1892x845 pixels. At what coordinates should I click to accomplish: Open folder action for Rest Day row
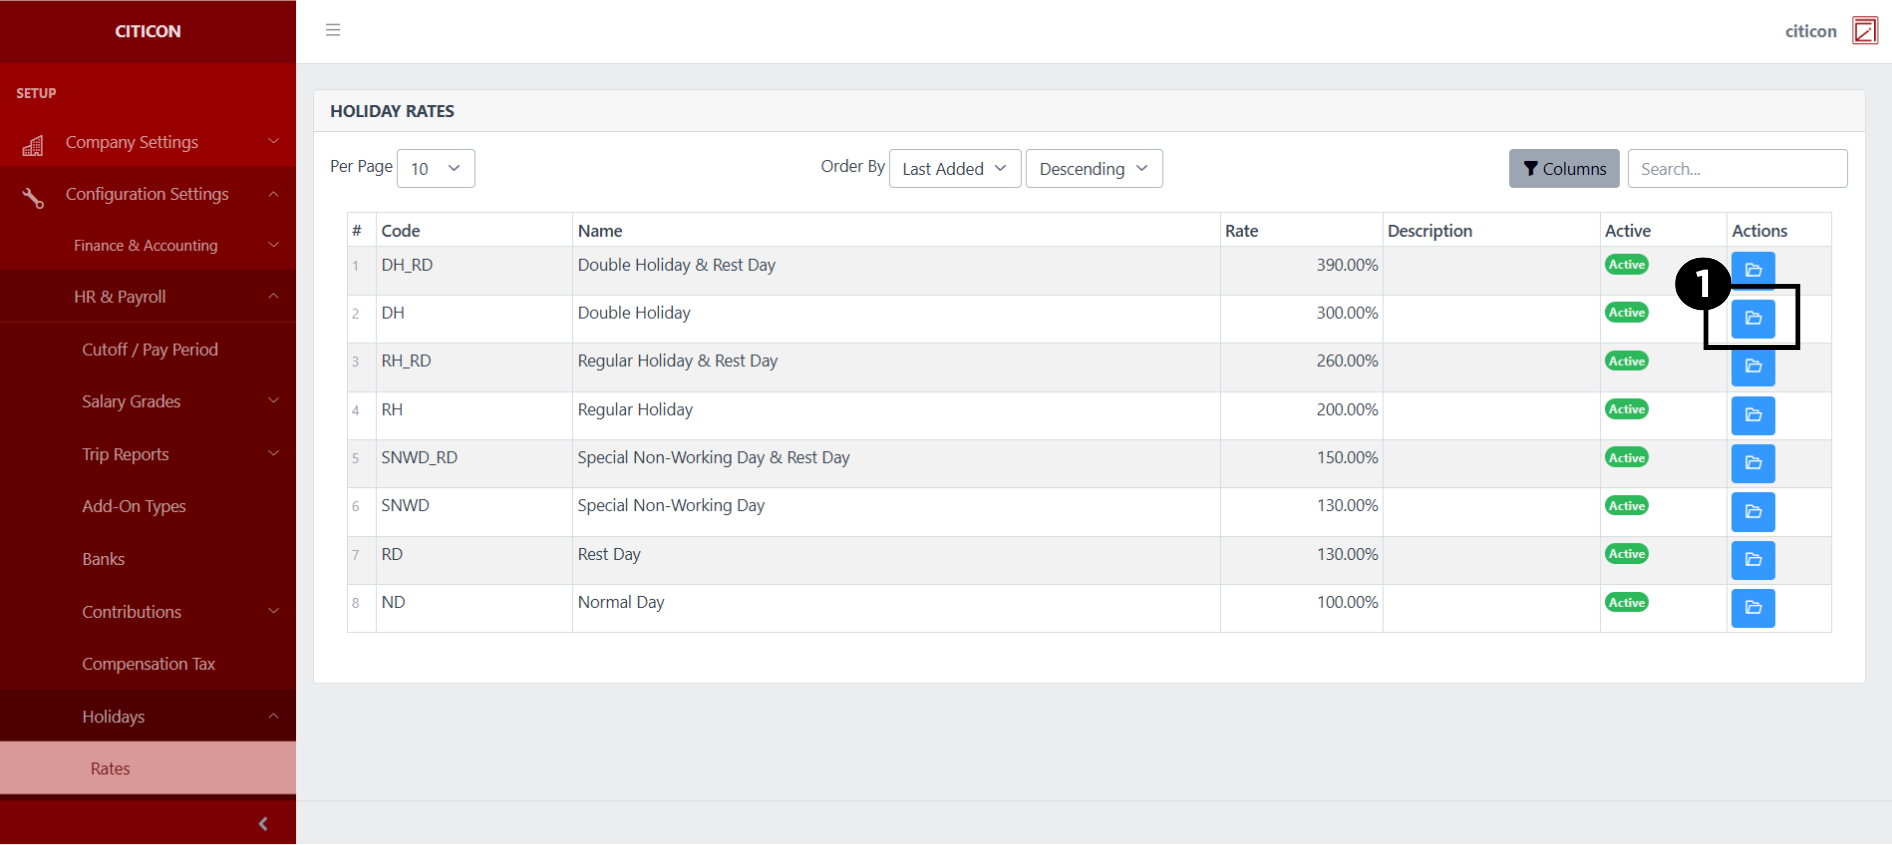[1752, 560]
